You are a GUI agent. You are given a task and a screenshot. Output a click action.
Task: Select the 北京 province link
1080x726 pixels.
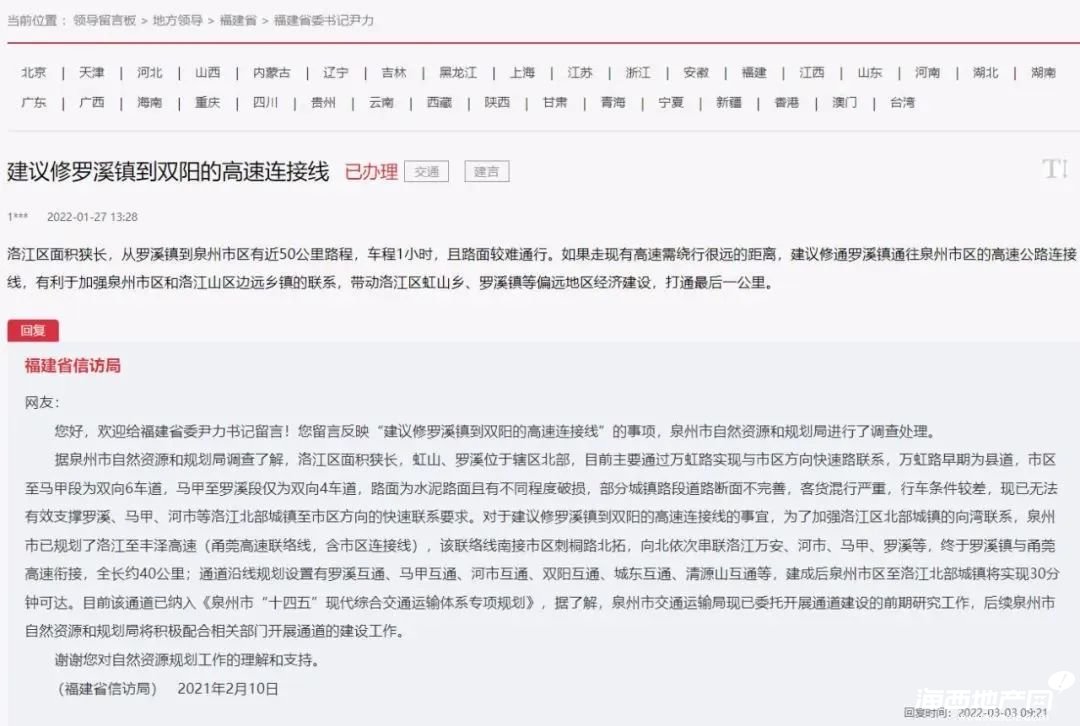34,72
